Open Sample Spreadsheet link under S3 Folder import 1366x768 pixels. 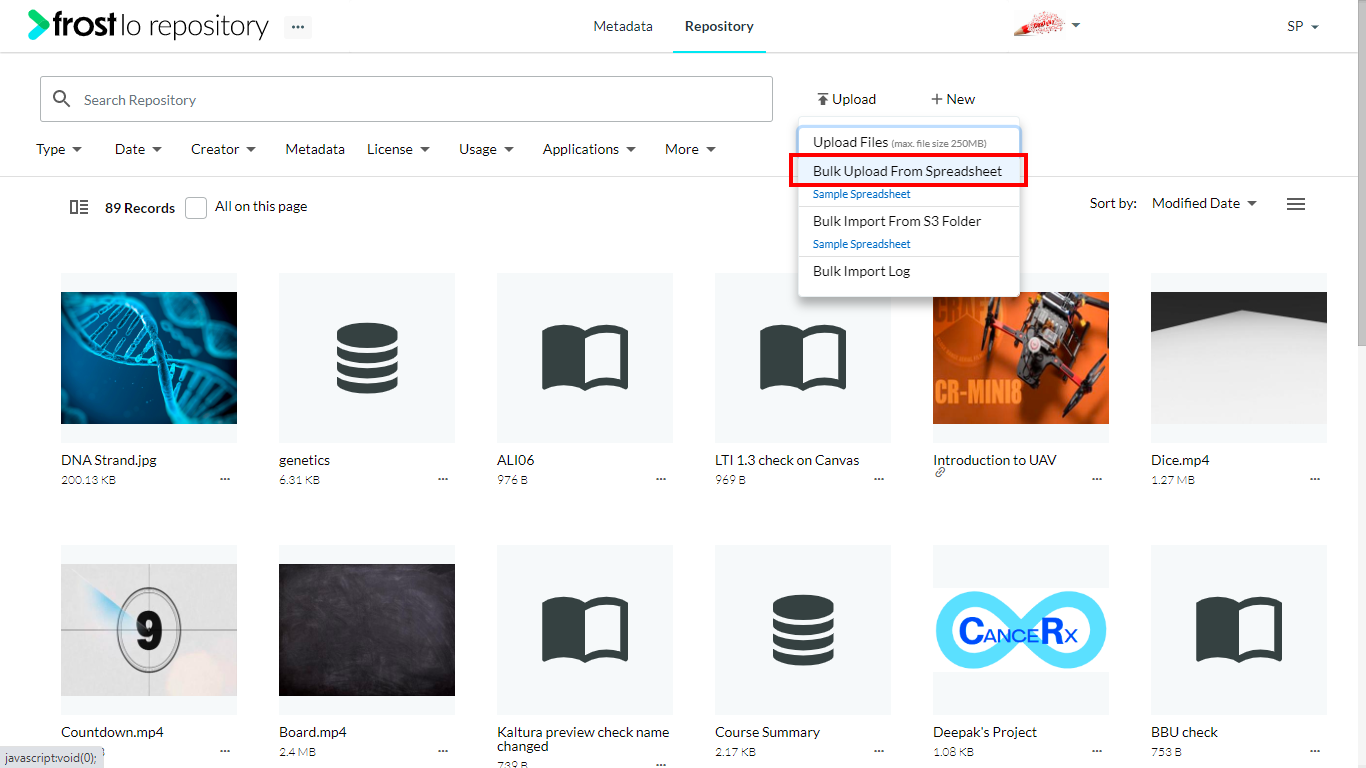(x=862, y=244)
